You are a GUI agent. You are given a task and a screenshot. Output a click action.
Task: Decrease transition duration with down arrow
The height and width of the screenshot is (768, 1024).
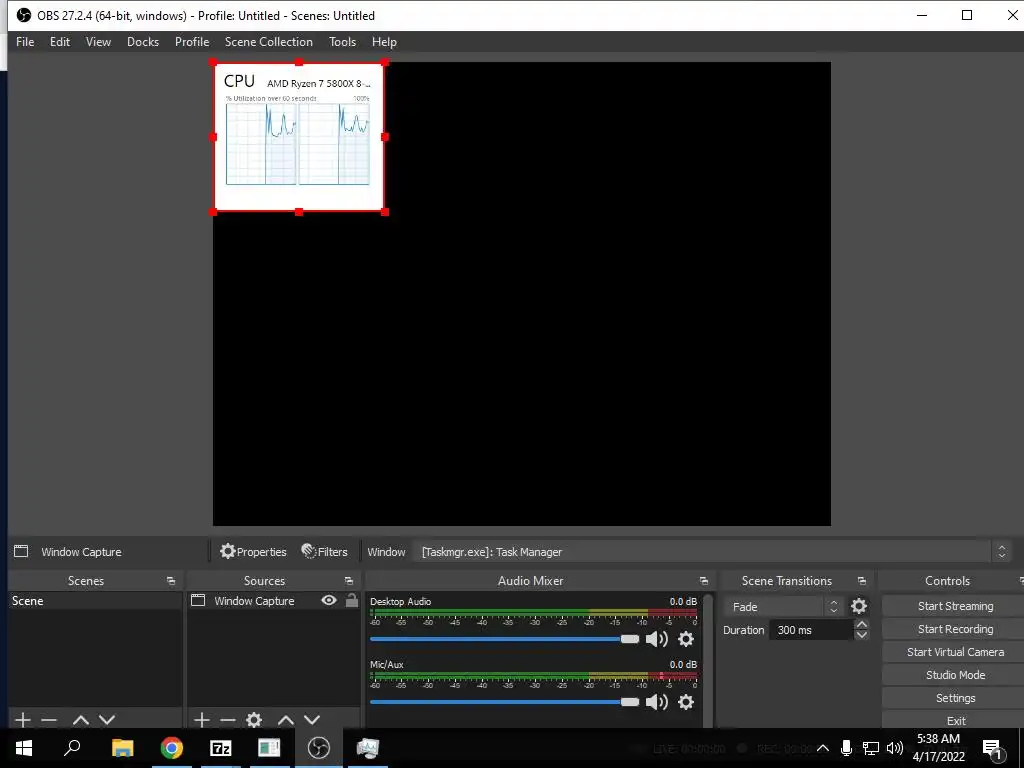coord(861,635)
